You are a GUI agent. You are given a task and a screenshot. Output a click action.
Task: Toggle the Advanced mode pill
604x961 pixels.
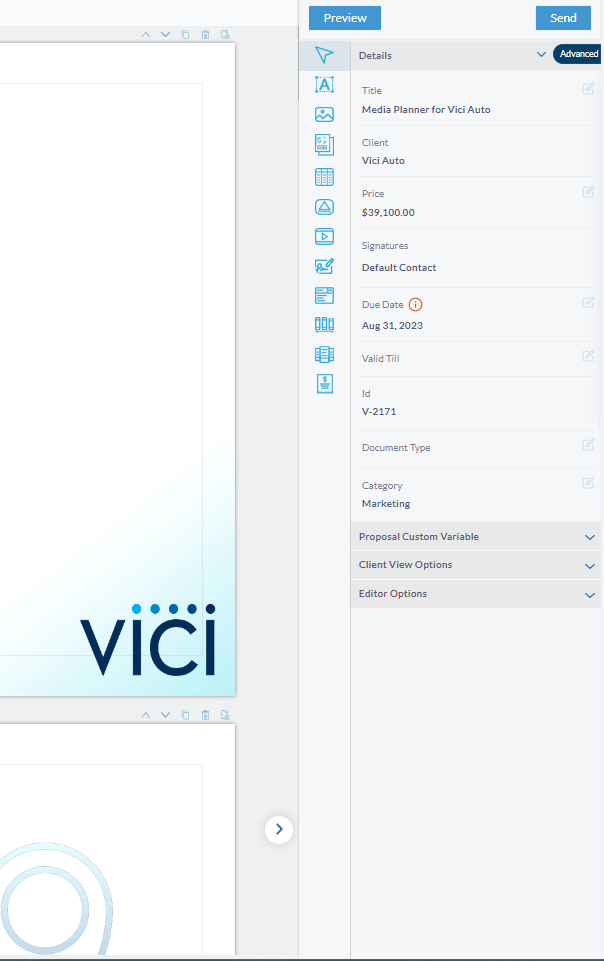click(x=578, y=54)
